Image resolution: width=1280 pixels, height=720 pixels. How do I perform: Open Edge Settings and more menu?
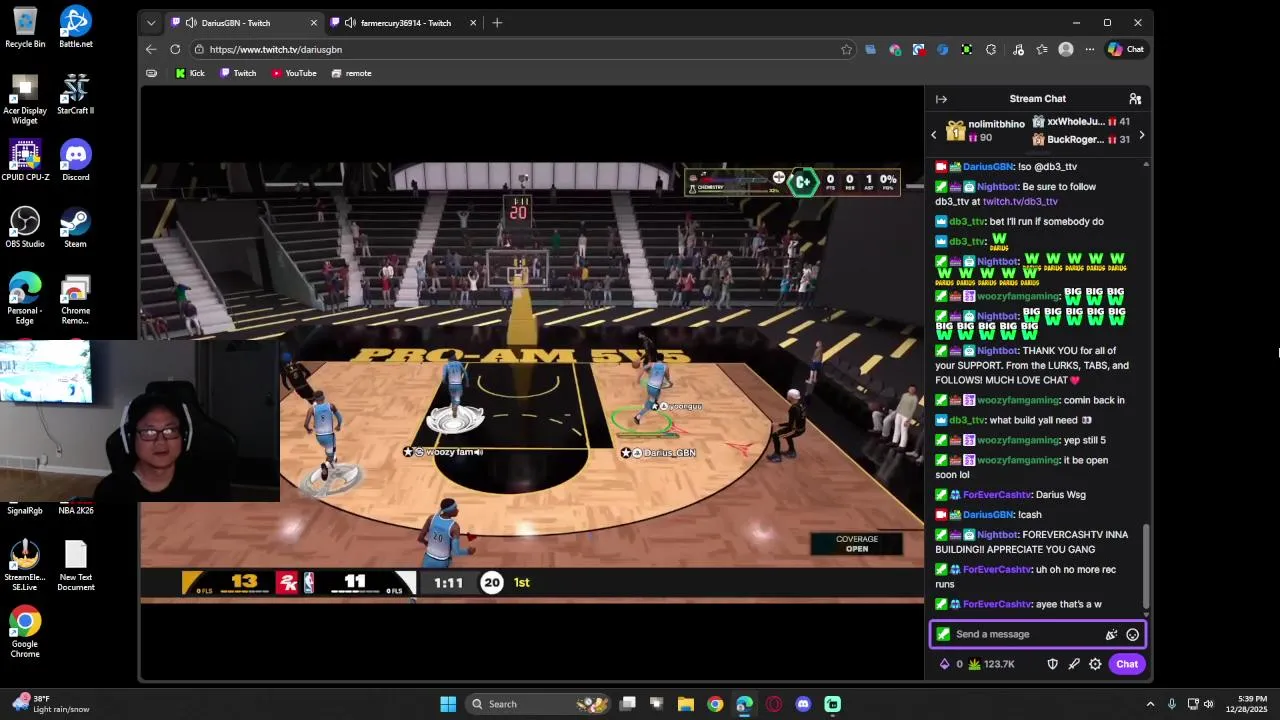click(x=1090, y=49)
